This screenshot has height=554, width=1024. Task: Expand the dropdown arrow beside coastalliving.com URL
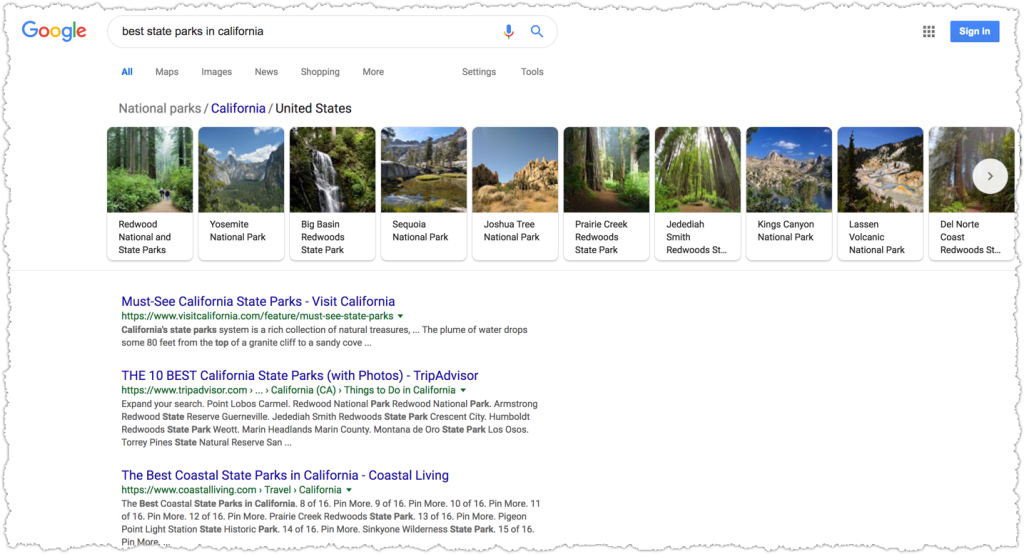(349, 490)
